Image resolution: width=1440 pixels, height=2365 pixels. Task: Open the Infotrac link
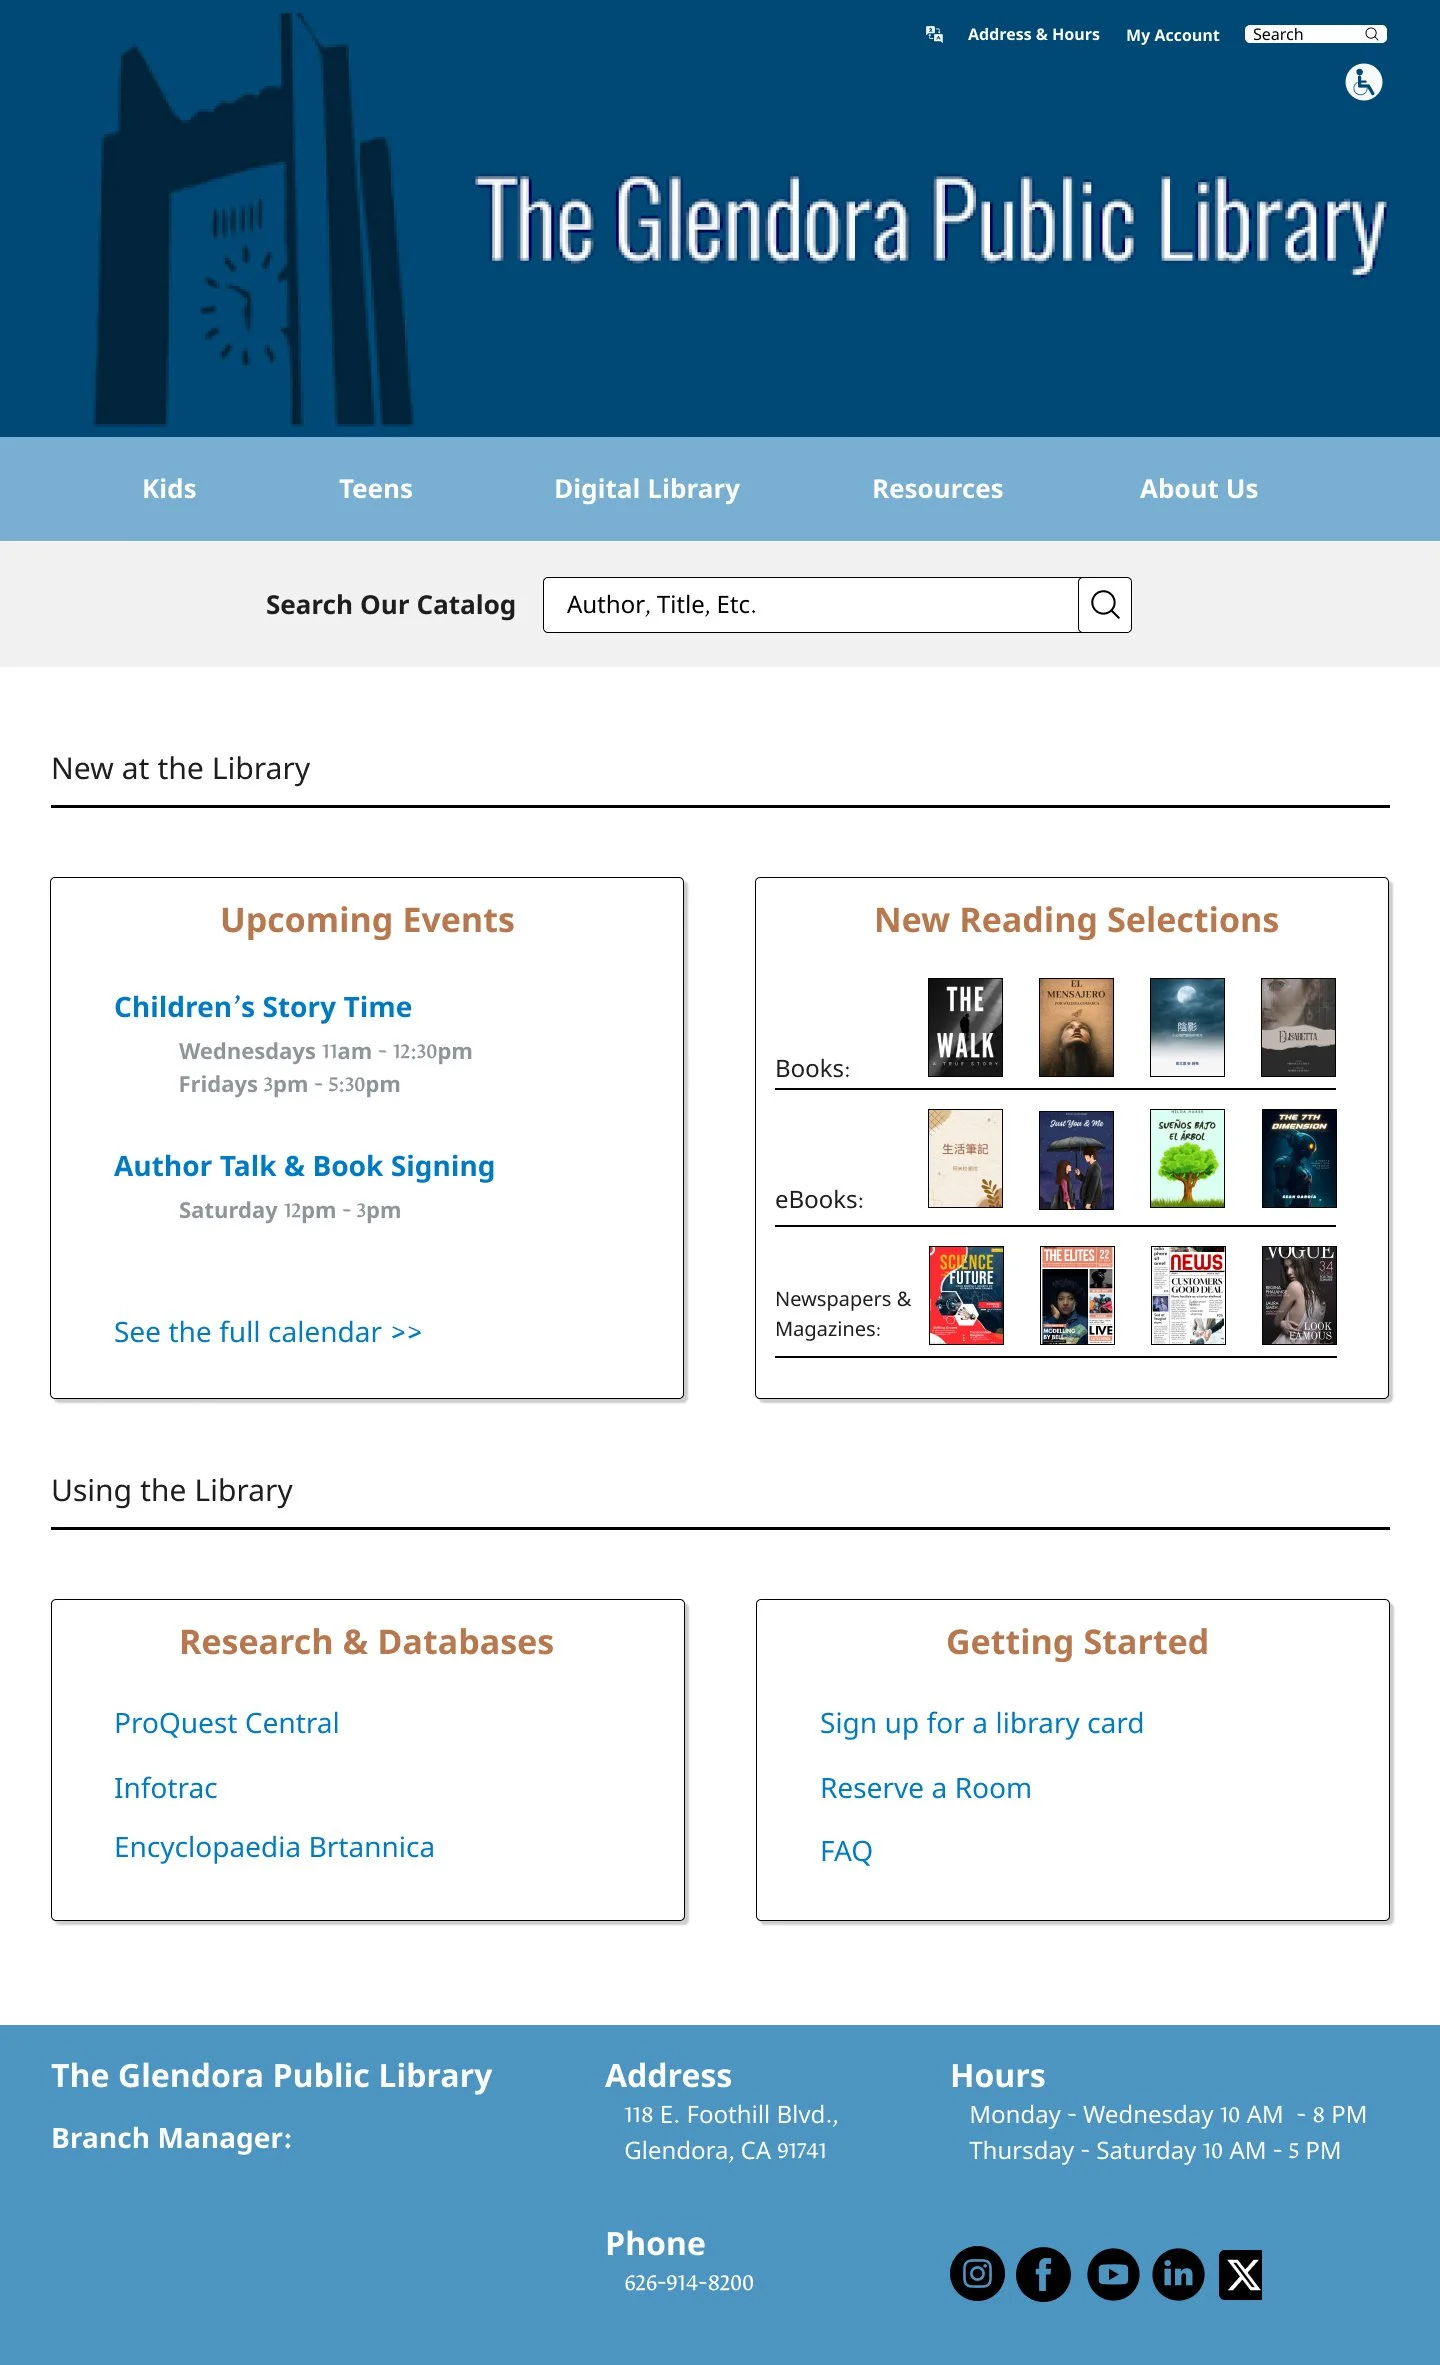165,1788
